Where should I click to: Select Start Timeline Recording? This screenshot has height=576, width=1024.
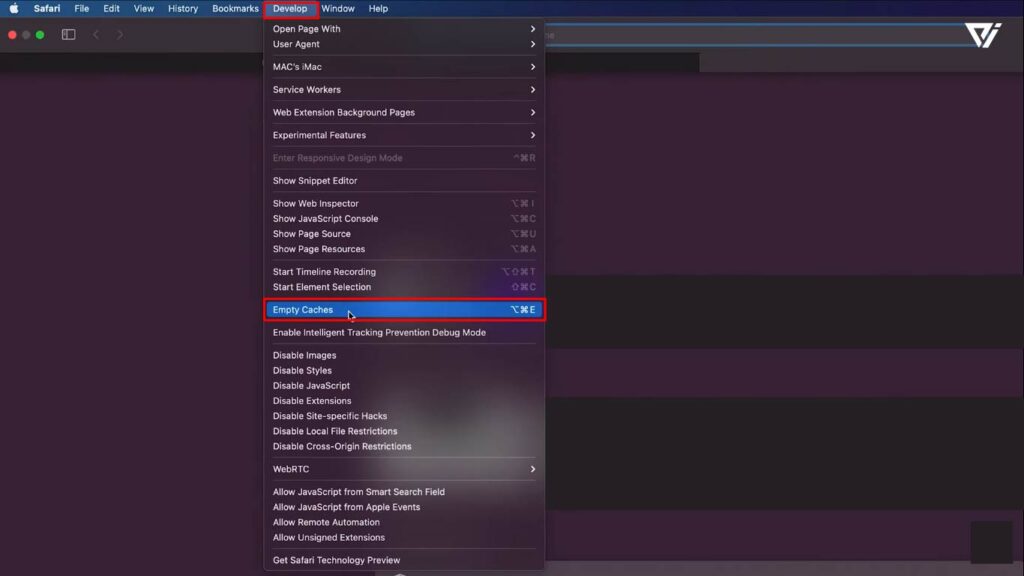(x=404, y=272)
